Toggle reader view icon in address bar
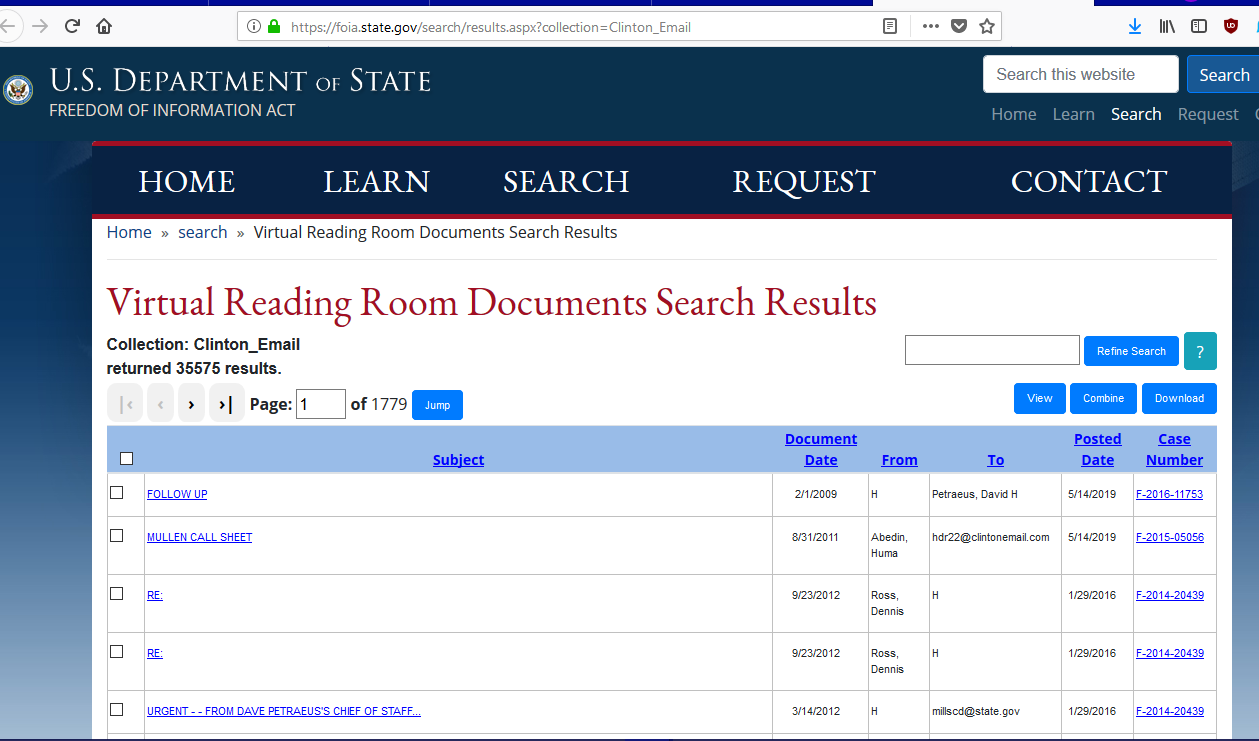 tap(890, 27)
